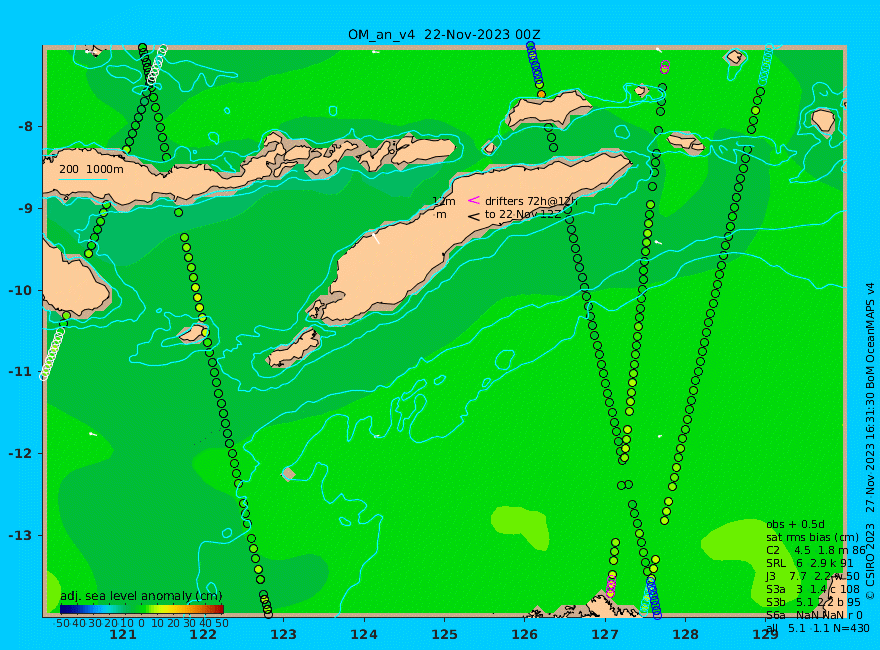This screenshot has width=880, height=650.
Task: Click the longitude label "122"
Action: click(x=203, y=635)
